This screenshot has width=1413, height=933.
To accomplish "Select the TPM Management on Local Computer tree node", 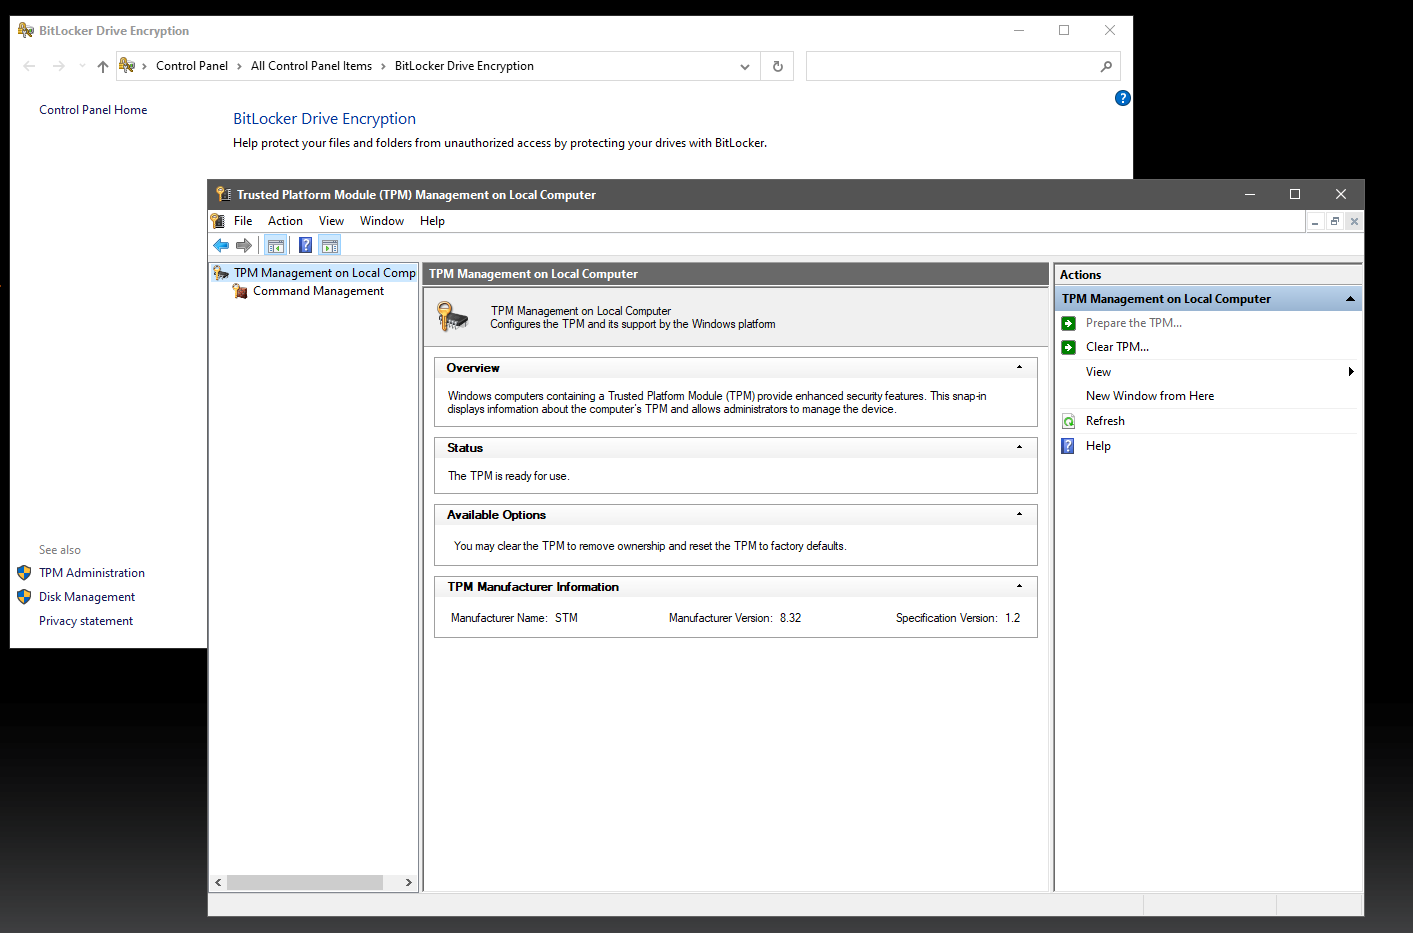I will (325, 273).
